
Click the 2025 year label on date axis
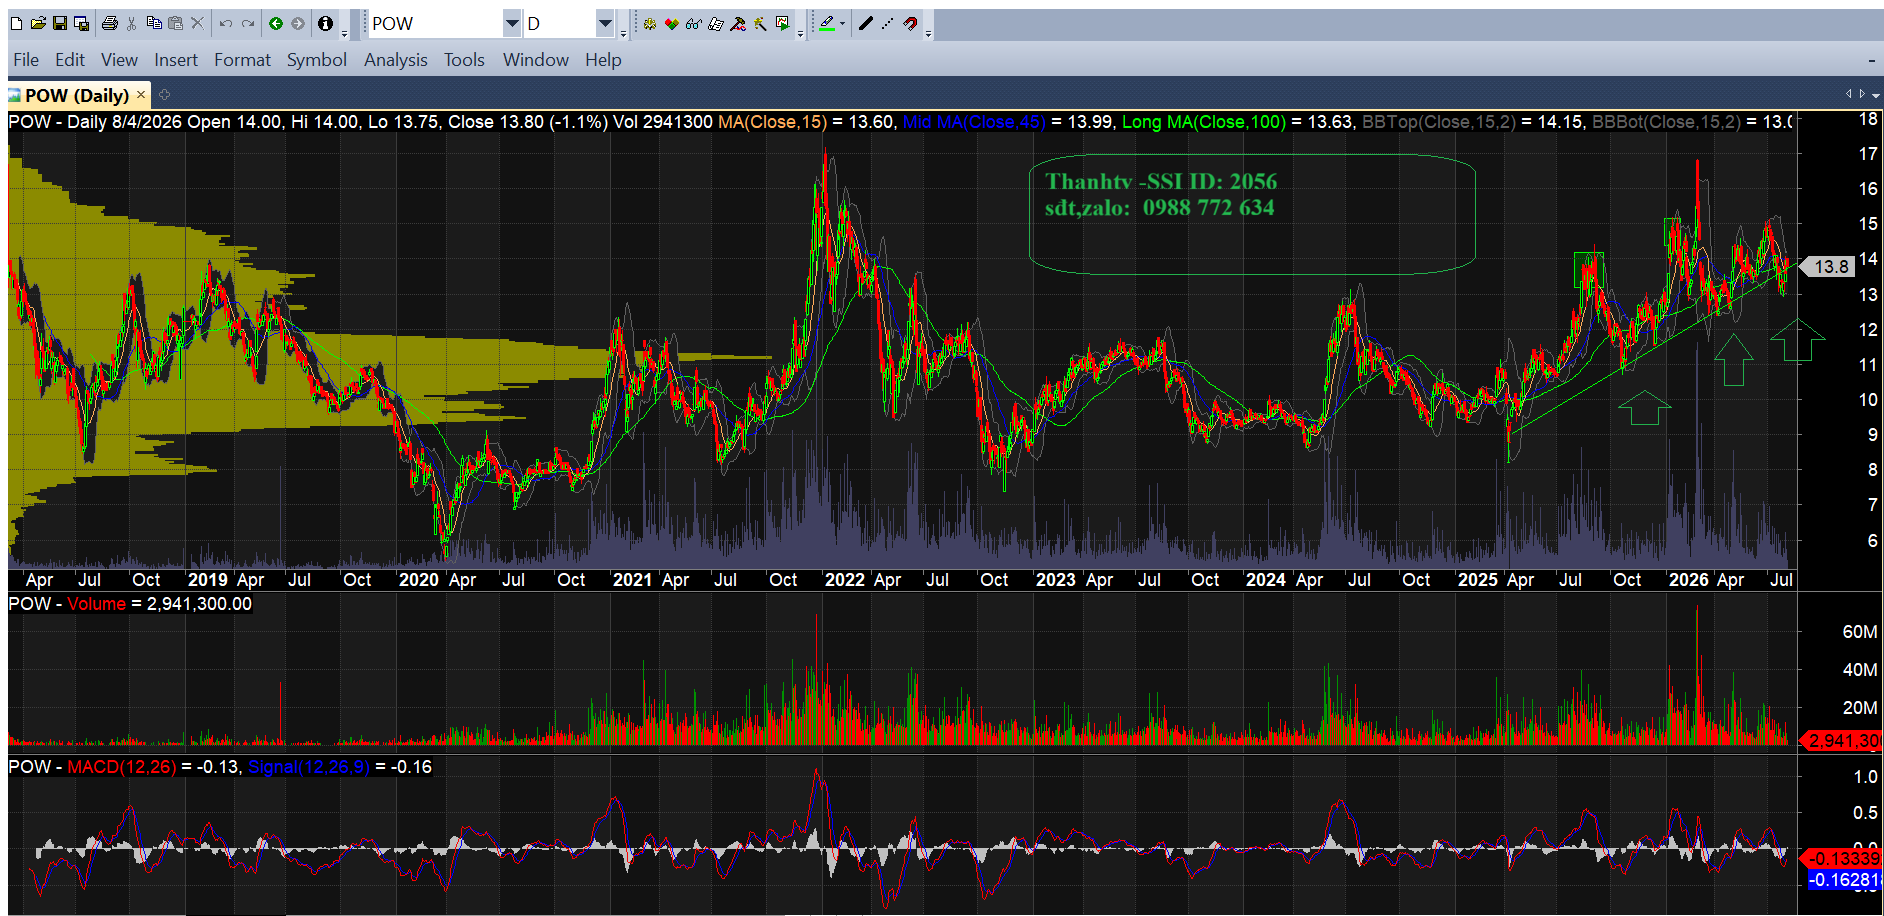pyautogui.click(x=1477, y=580)
